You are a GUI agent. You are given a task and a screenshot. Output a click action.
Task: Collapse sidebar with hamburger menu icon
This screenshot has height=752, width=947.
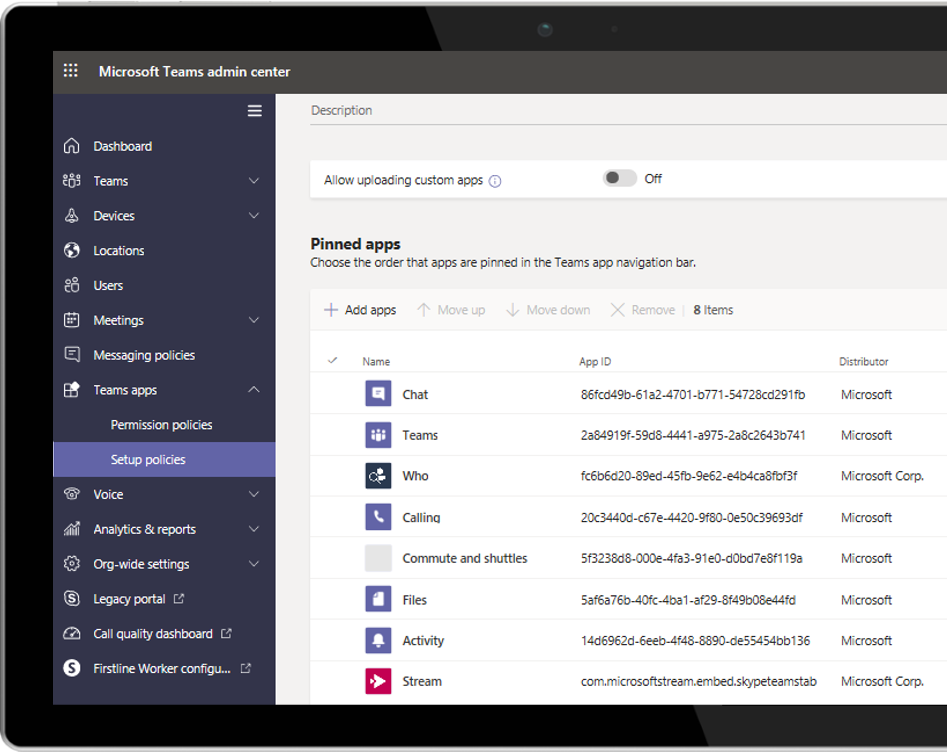pyautogui.click(x=254, y=111)
